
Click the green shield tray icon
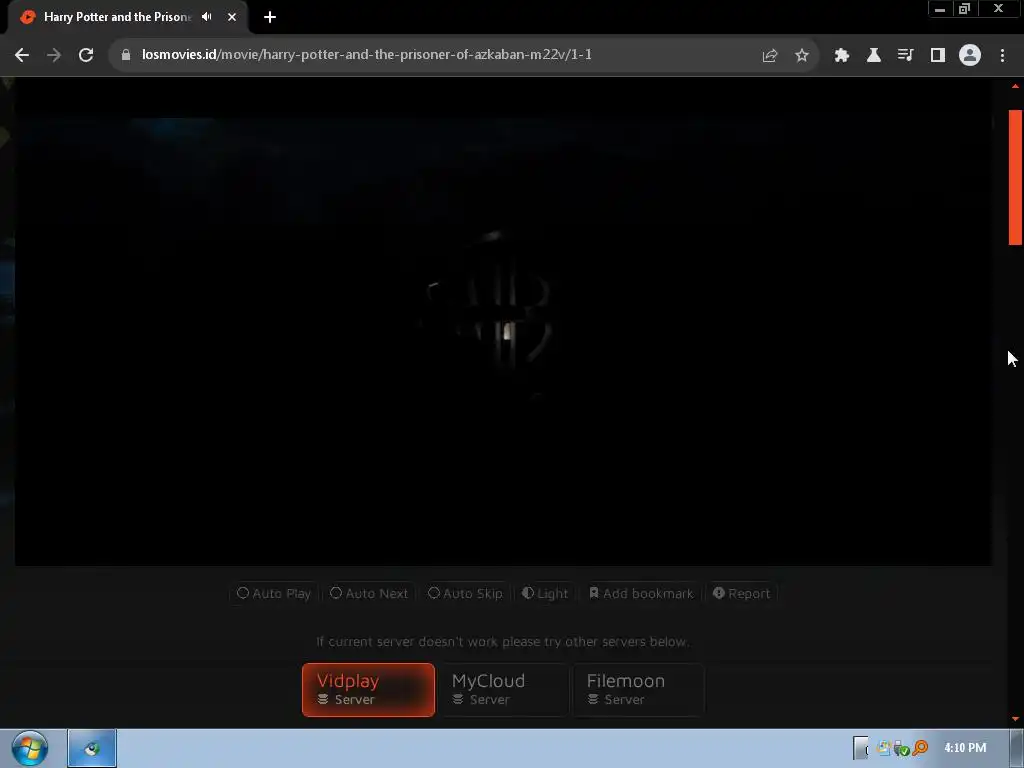pos(902,748)
